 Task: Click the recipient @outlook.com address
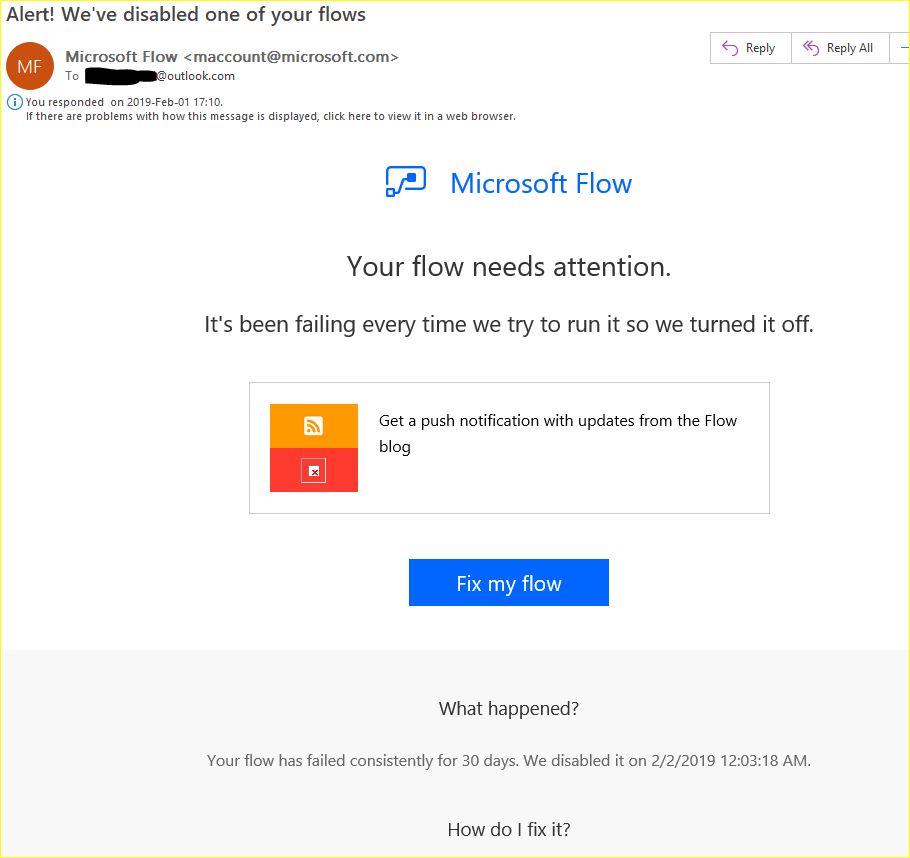pyautogui.click(x=160, y=75)
